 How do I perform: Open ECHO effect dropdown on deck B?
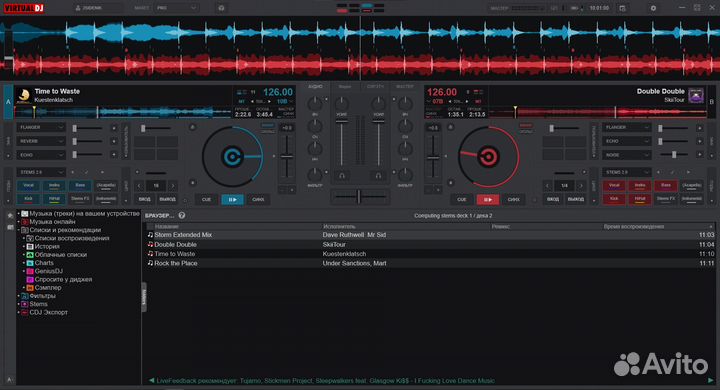pos(626,141)
